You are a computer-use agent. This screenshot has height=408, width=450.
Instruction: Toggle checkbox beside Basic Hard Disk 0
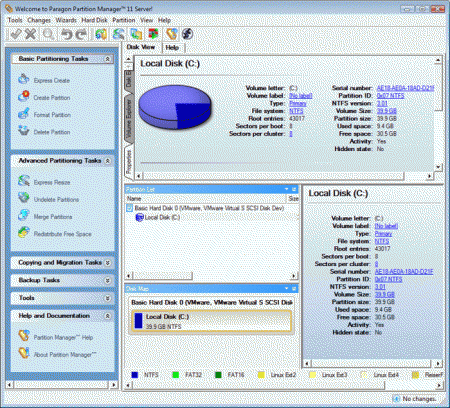tap(130, 208)
